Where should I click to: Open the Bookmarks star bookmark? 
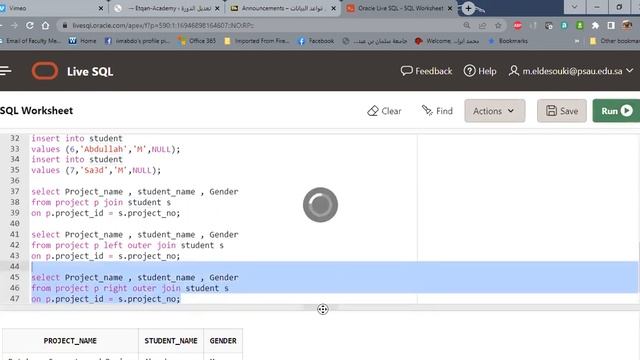click(x=508, y=41)
